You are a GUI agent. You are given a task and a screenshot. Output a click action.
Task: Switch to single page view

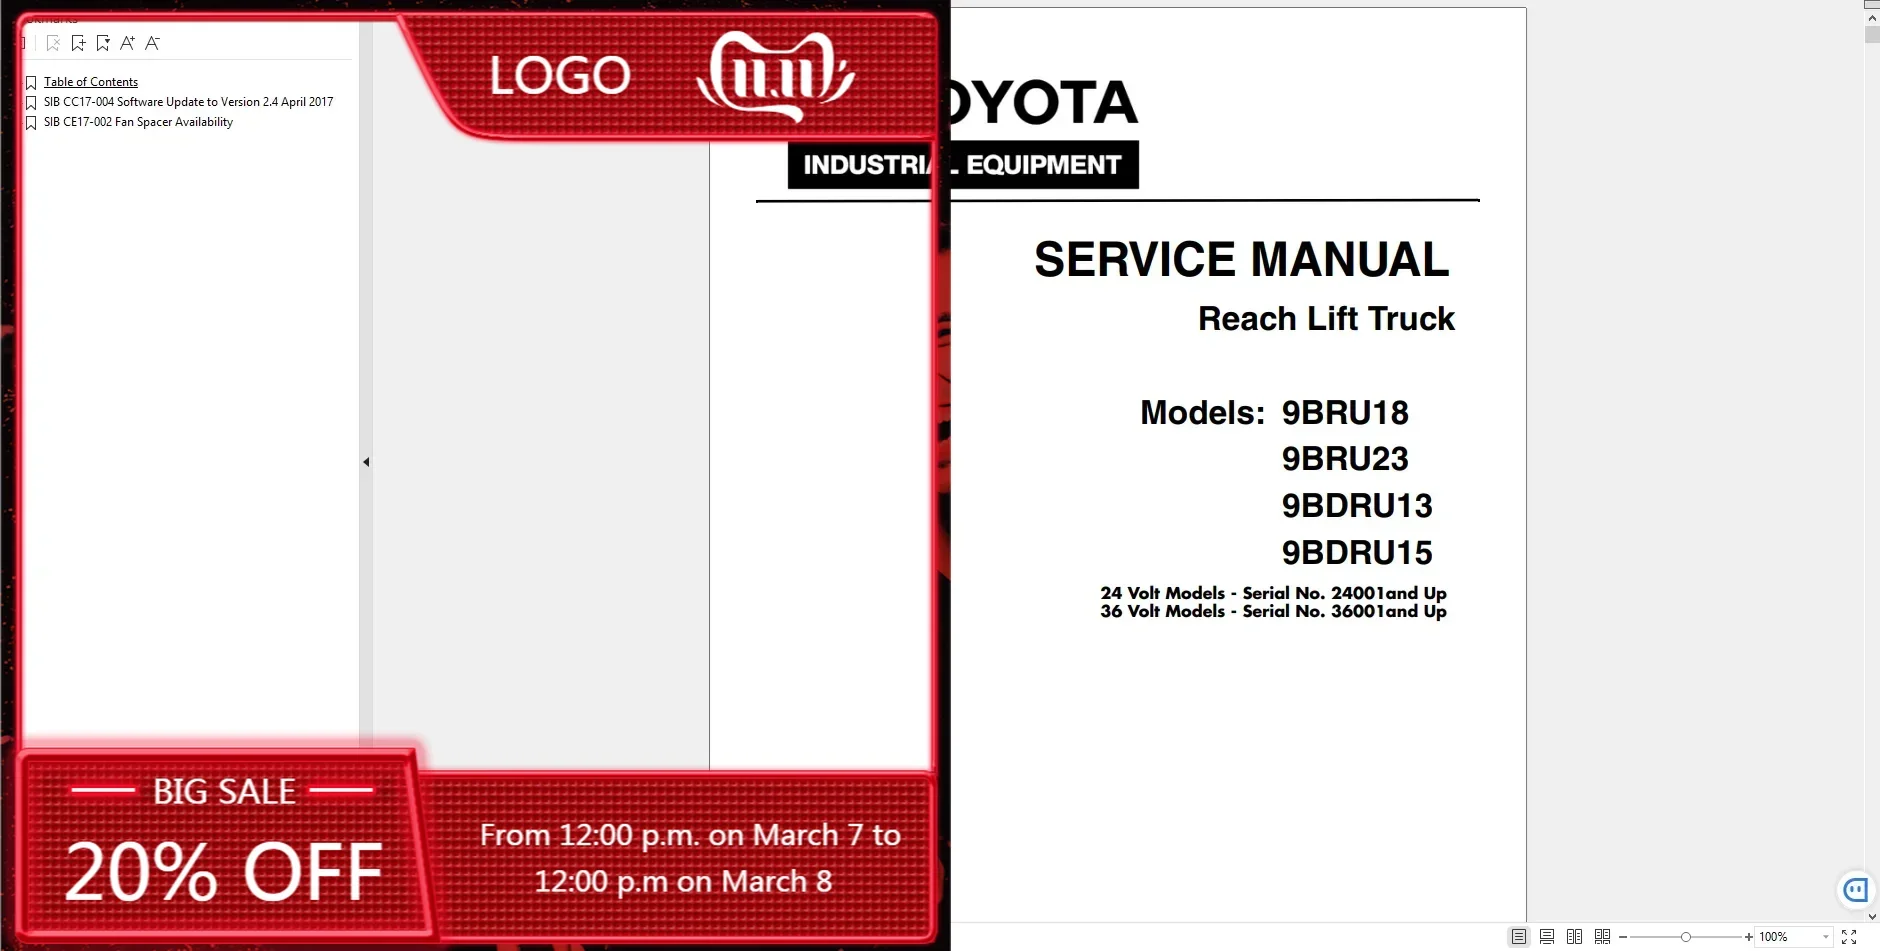[x=1519, y=937]
